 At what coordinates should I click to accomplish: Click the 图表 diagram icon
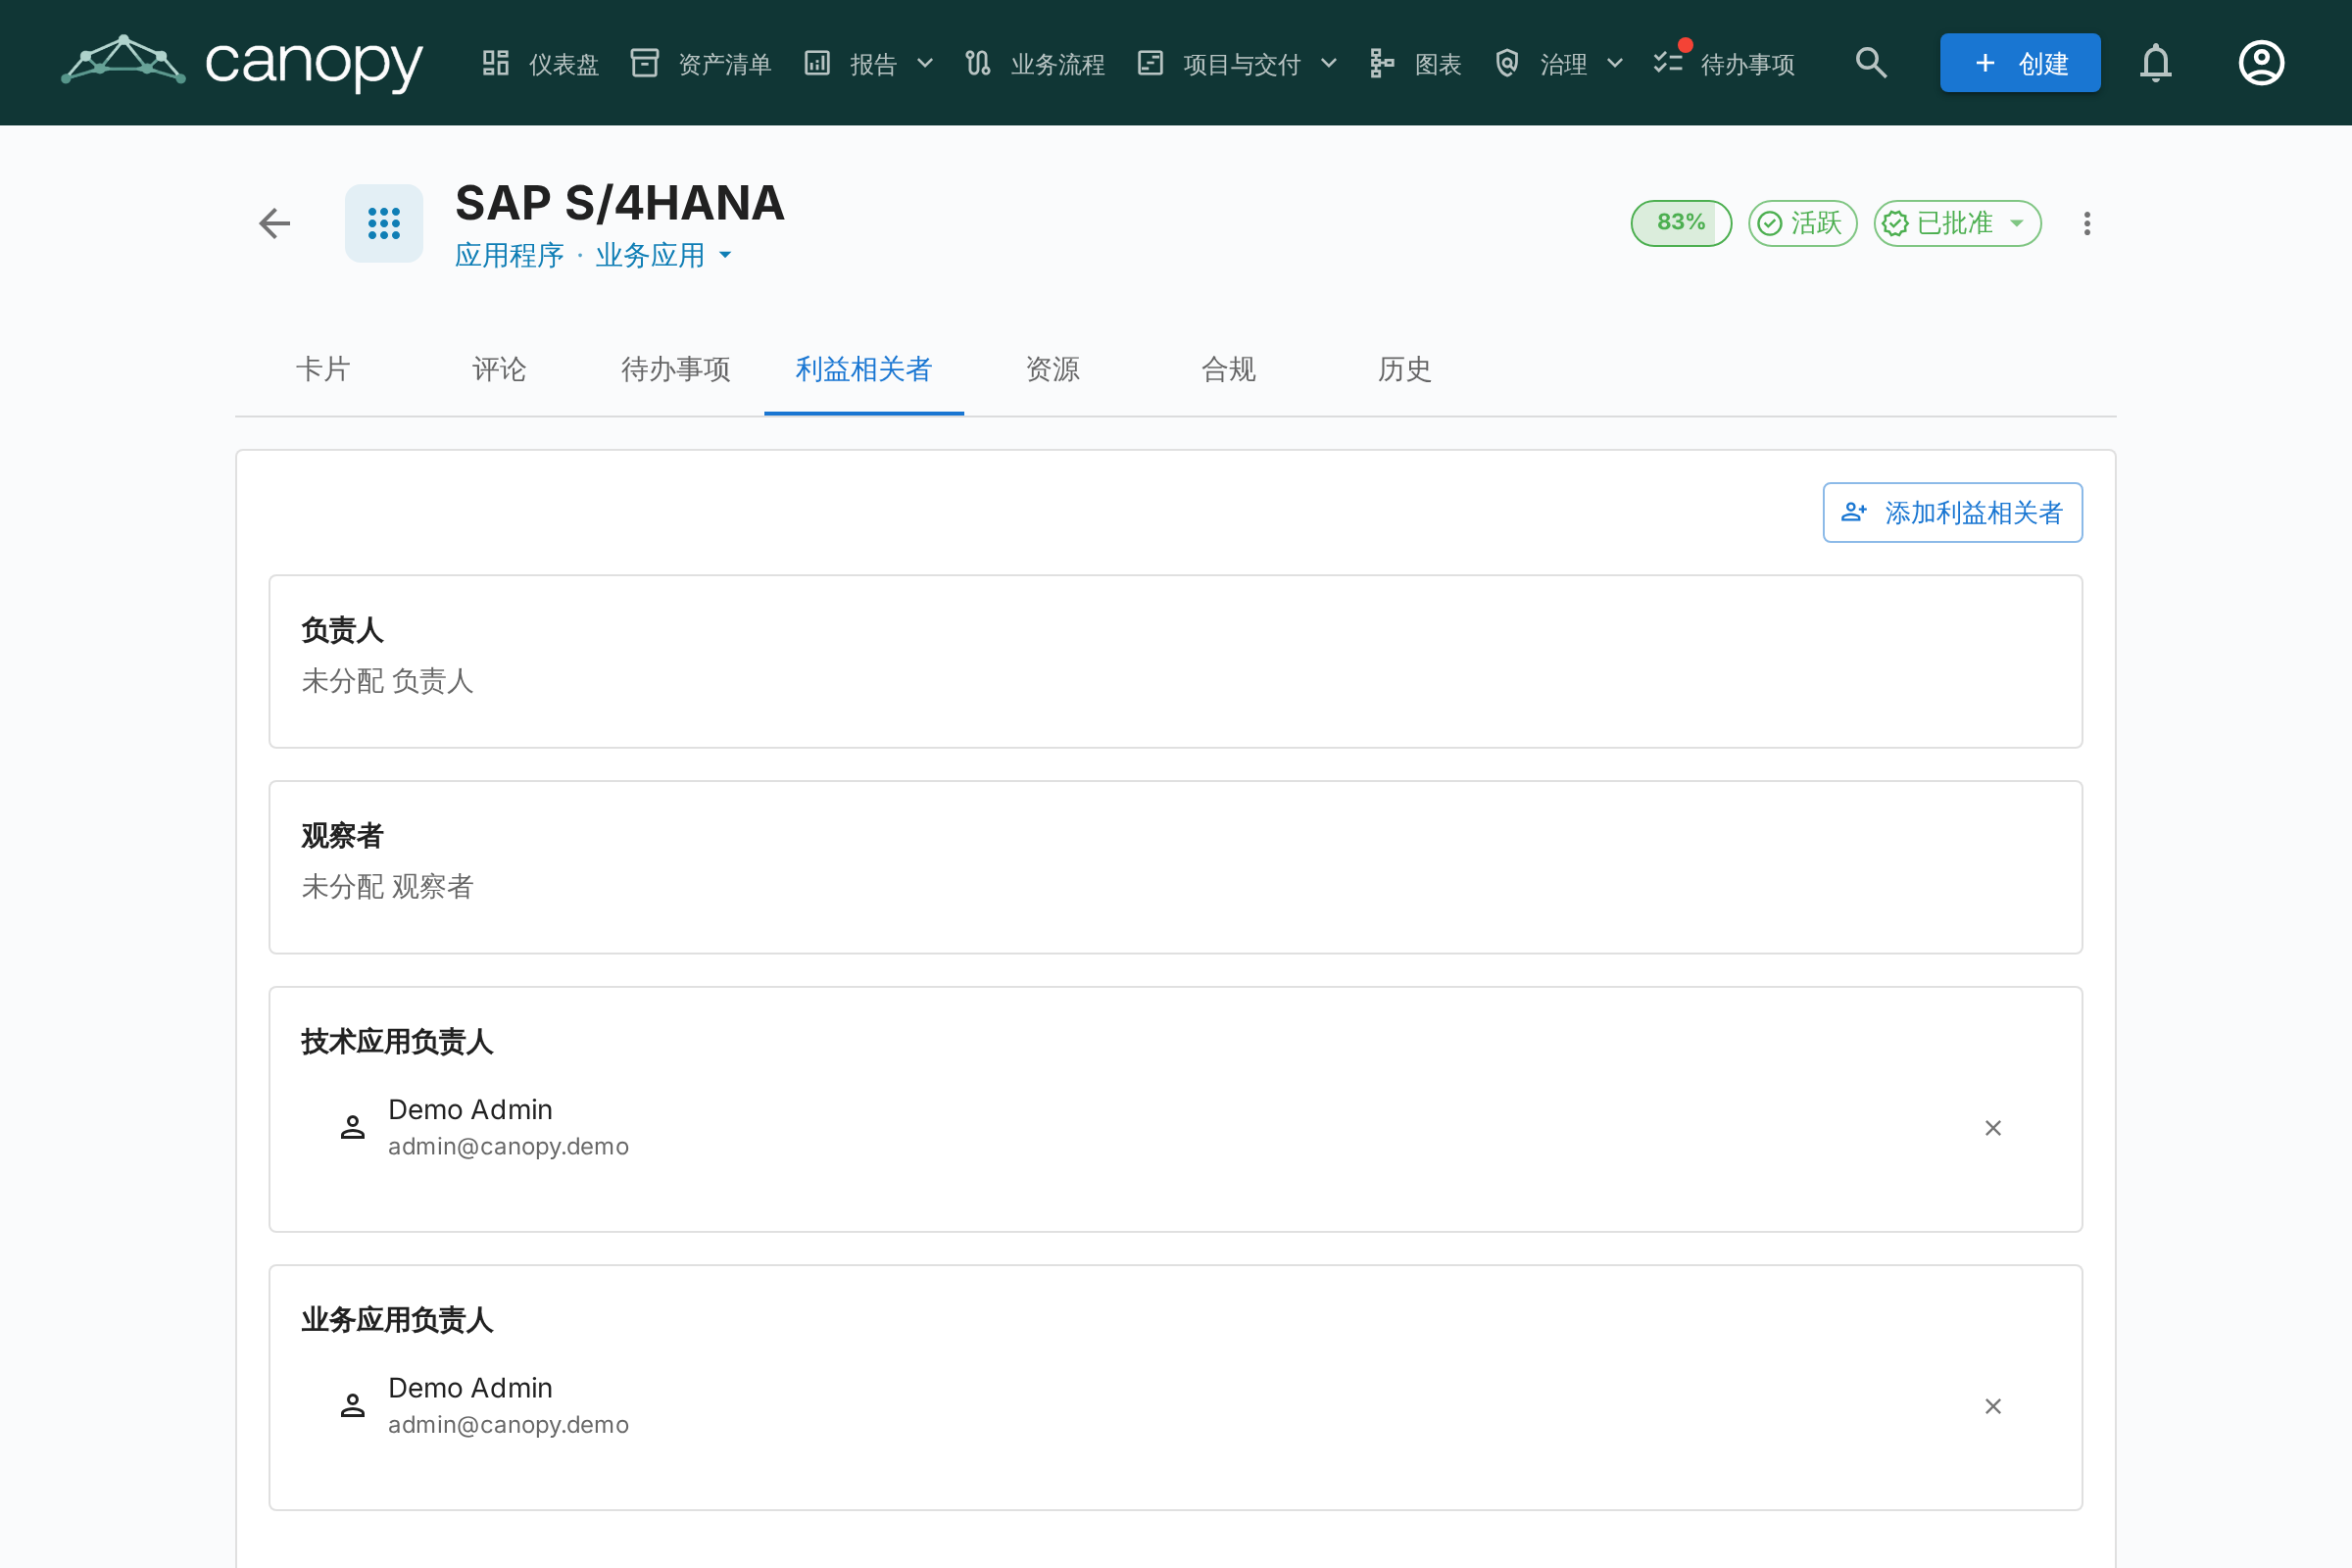click(1382, 63)
